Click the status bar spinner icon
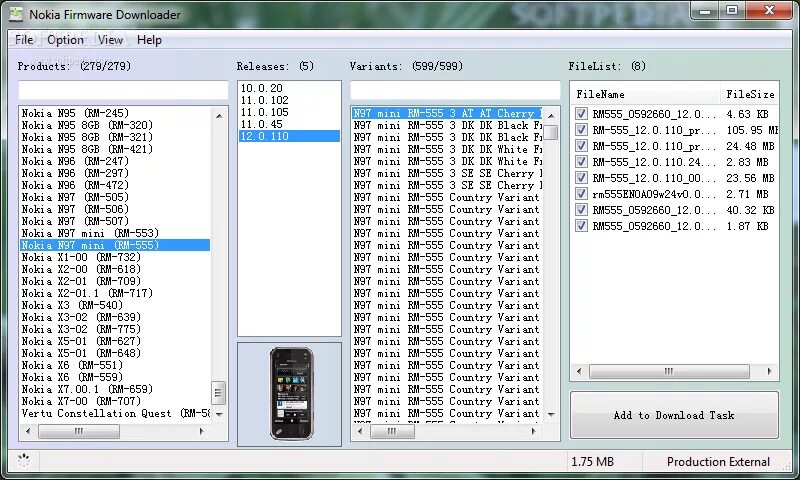This screenshot has height=480, width=800. coord(24,461)
